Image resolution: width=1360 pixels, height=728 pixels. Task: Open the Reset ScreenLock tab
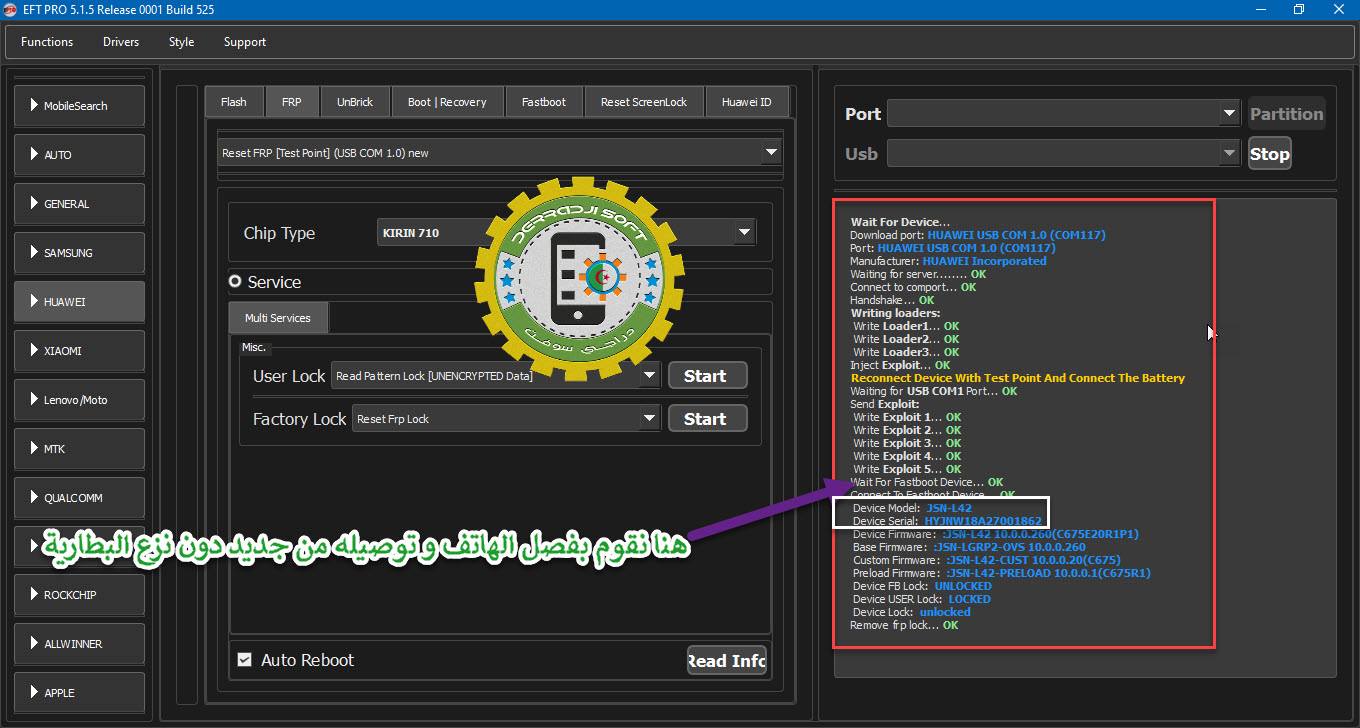click(x=644, y=102)
